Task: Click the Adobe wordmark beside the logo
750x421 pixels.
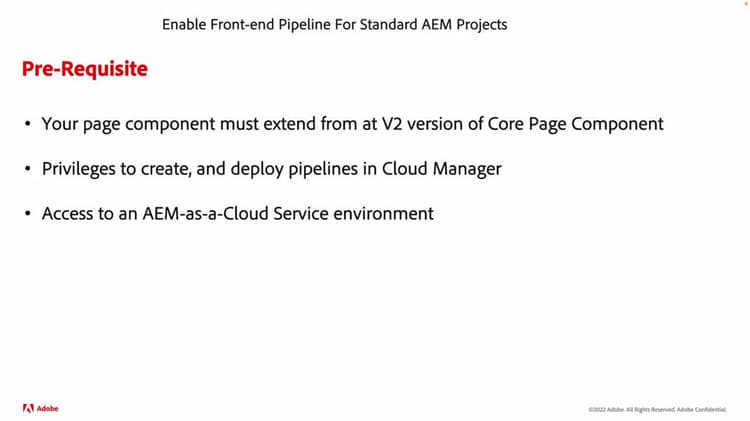Action: coord(47,409)
